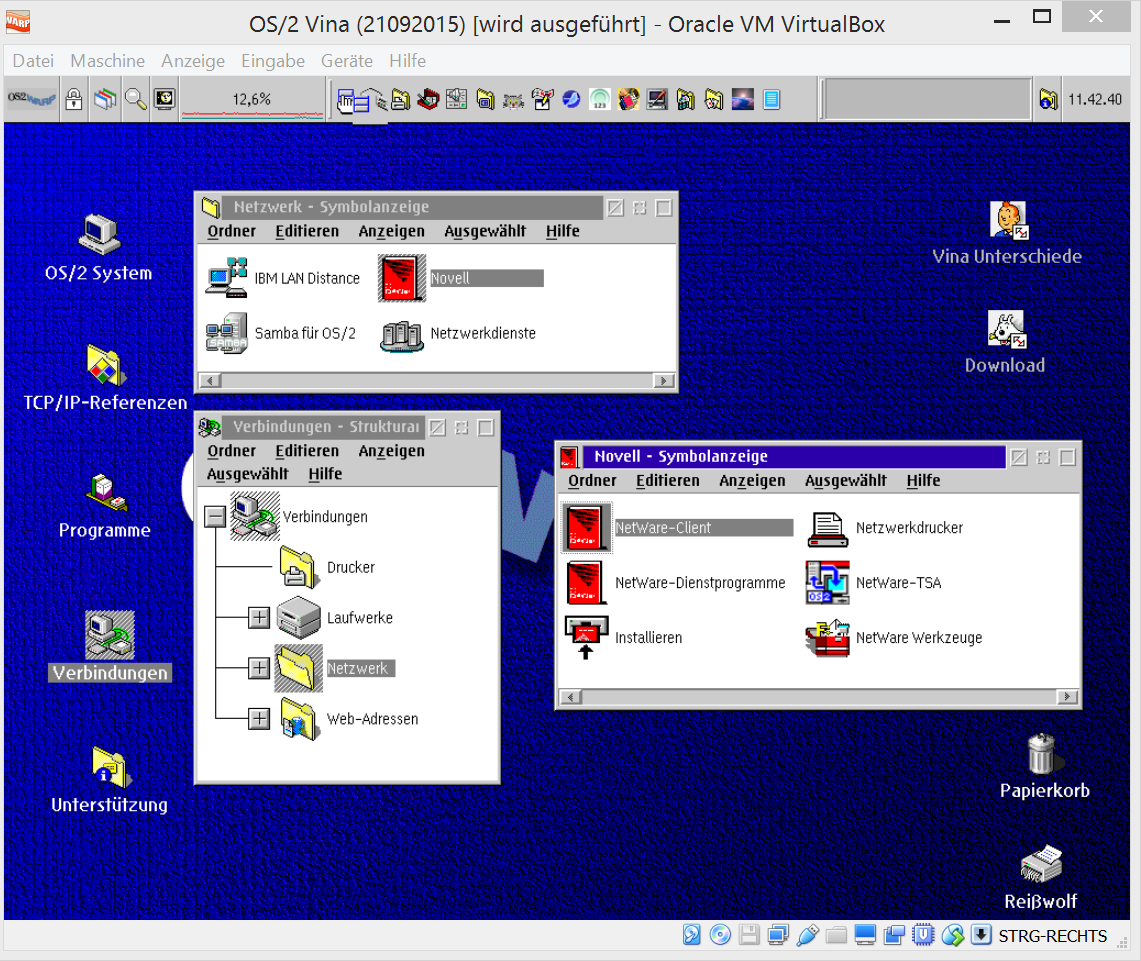Select the Laufwerke drive icon in tree
1141x961 pixels.
pos(298,617)
